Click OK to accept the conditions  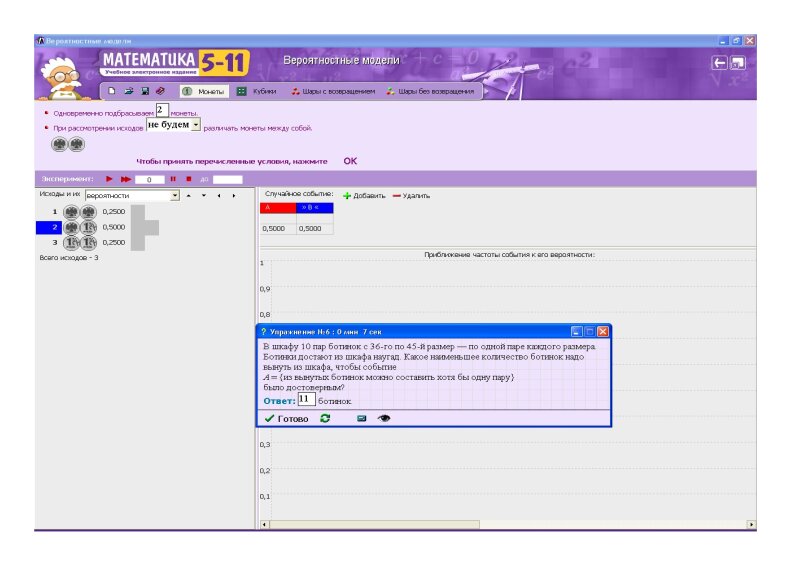click(350, 160)
